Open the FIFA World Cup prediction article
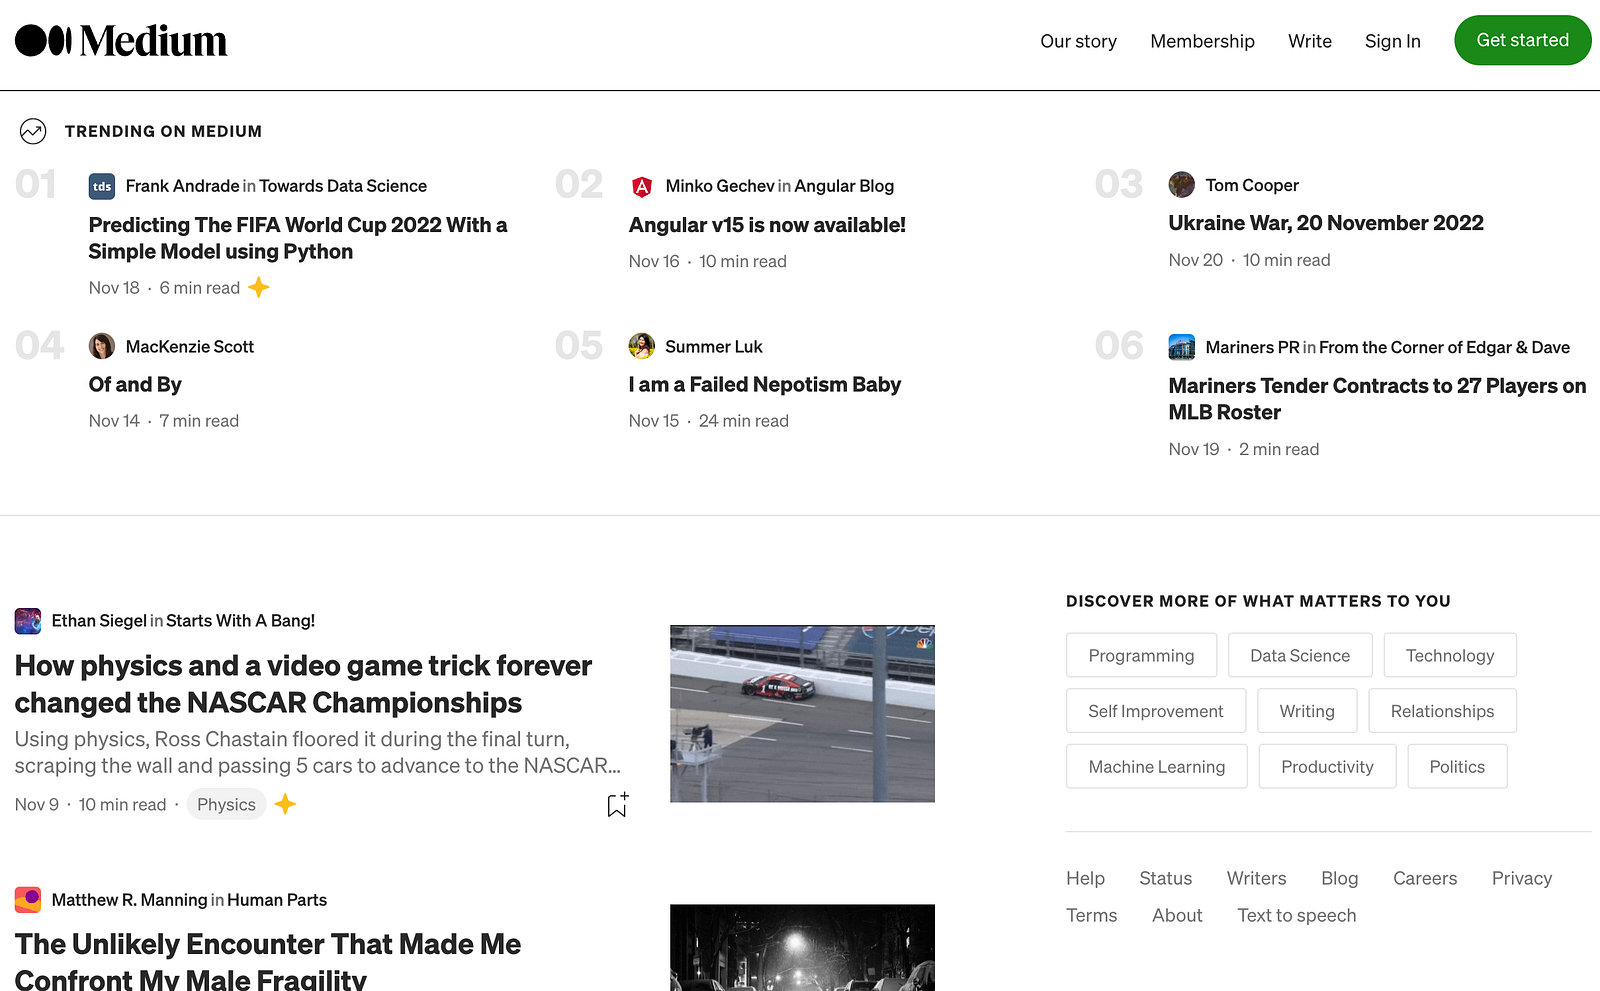Screen dimensions: 1600x991 click(x=298, y=238)
